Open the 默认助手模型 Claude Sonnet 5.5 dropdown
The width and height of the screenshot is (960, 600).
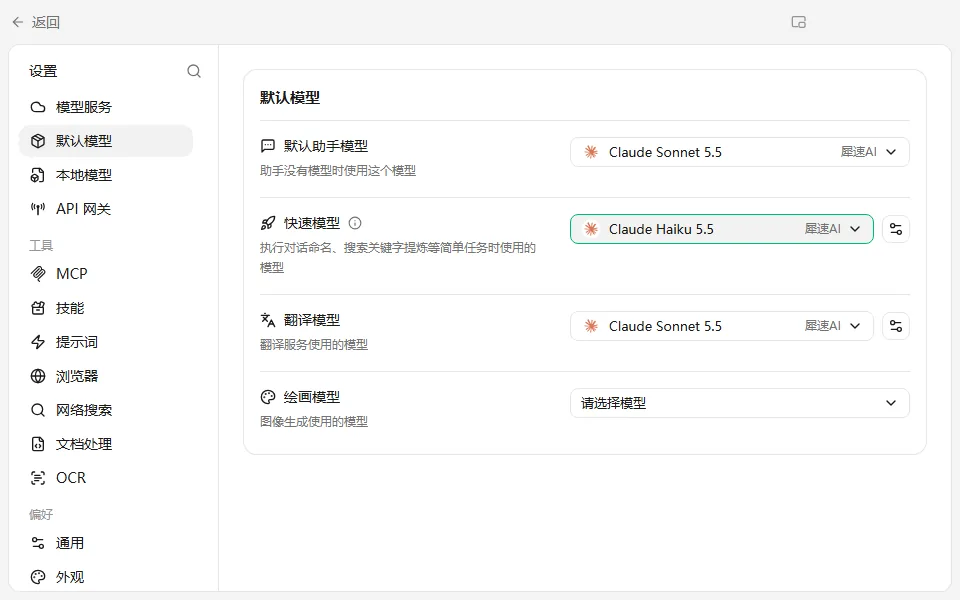tap(740, 152)
